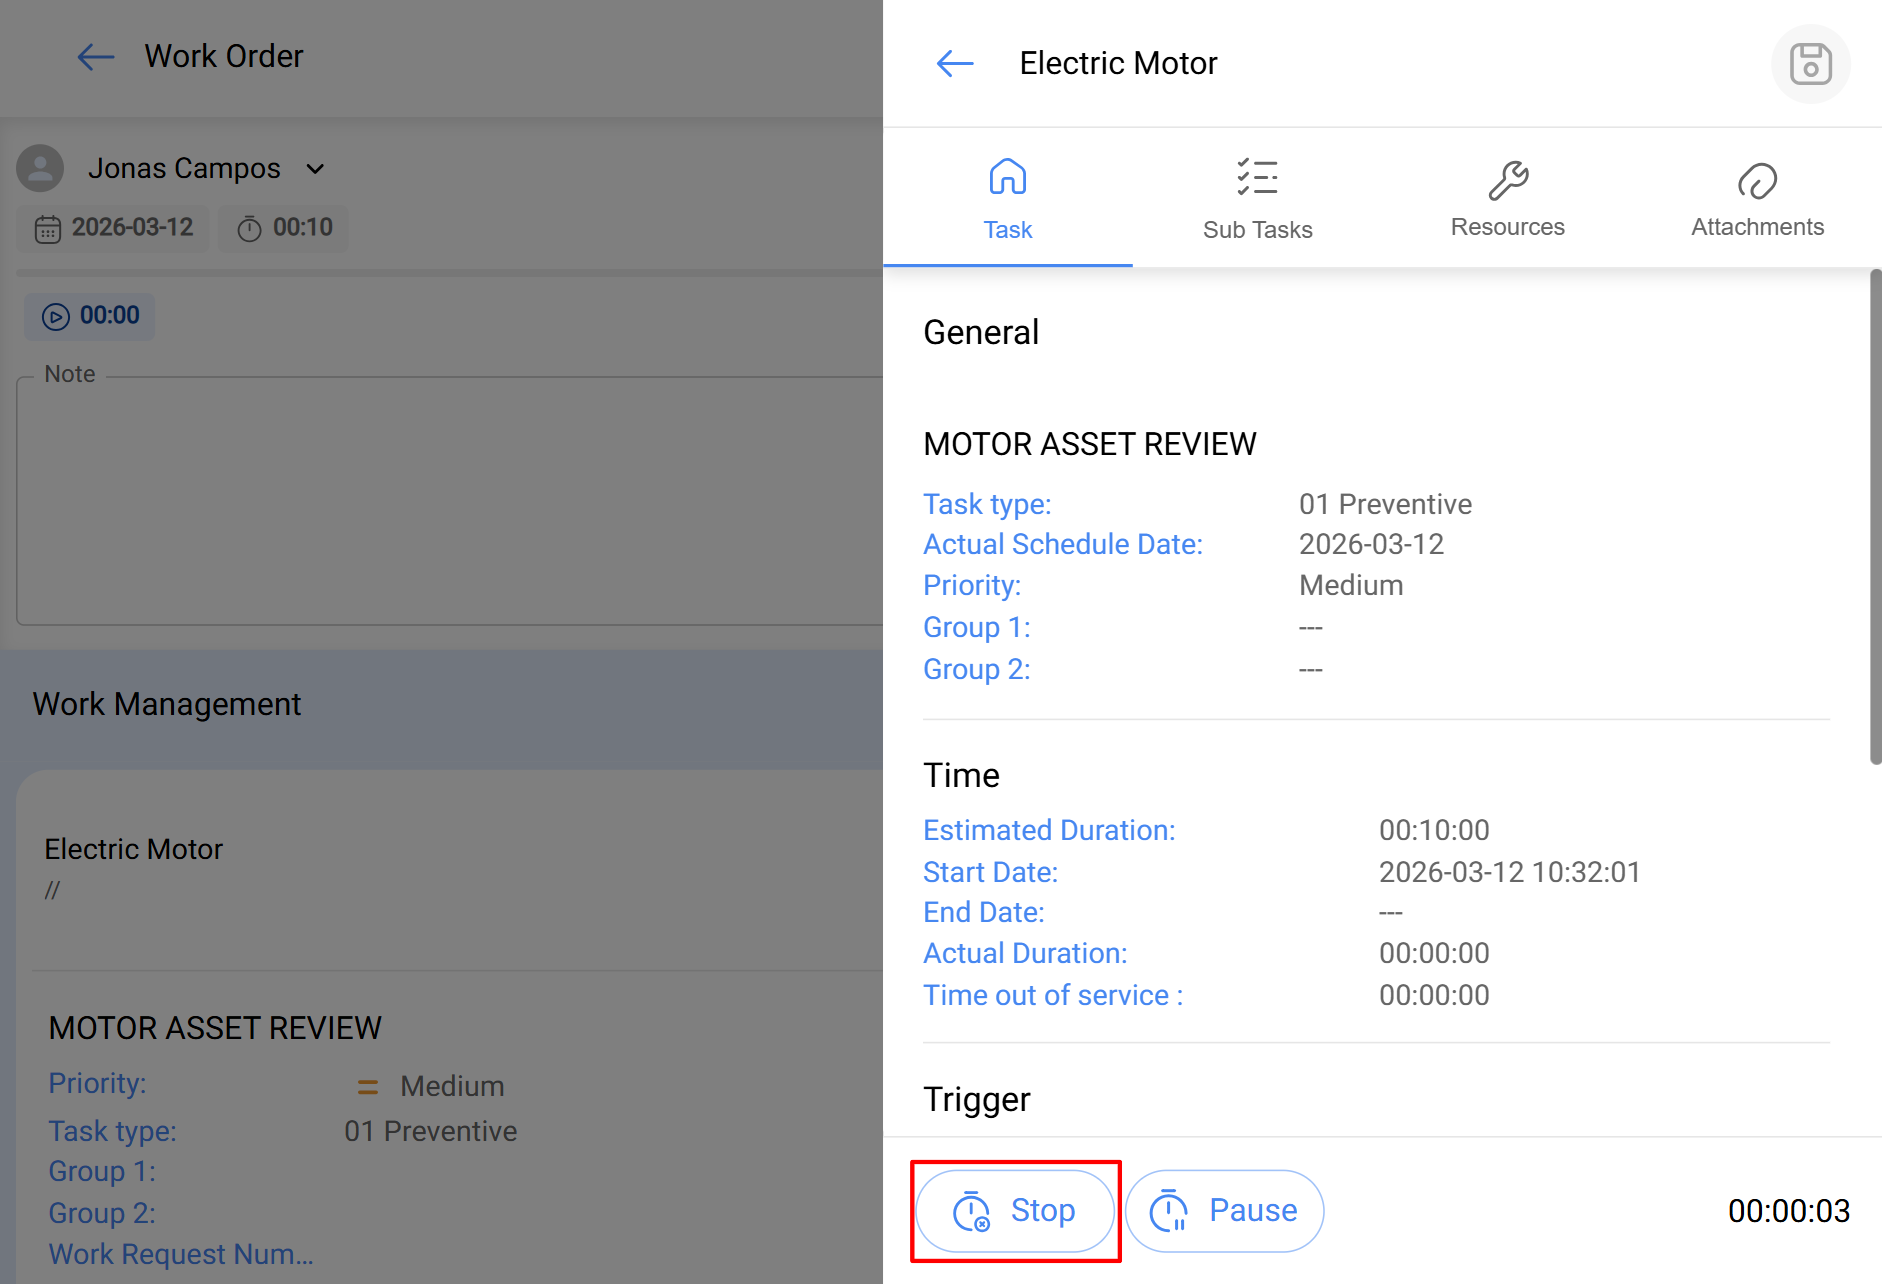This screenshot has width=1882, height=1284.
Task: Click the task panel vertical scrollbar
Action: coord(1875,516)
